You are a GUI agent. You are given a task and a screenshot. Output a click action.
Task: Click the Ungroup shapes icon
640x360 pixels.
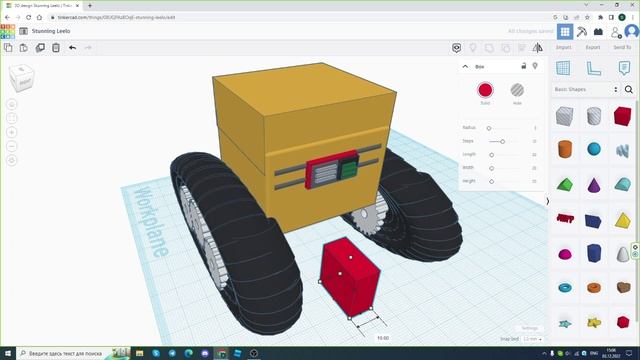tap(505, 48)
